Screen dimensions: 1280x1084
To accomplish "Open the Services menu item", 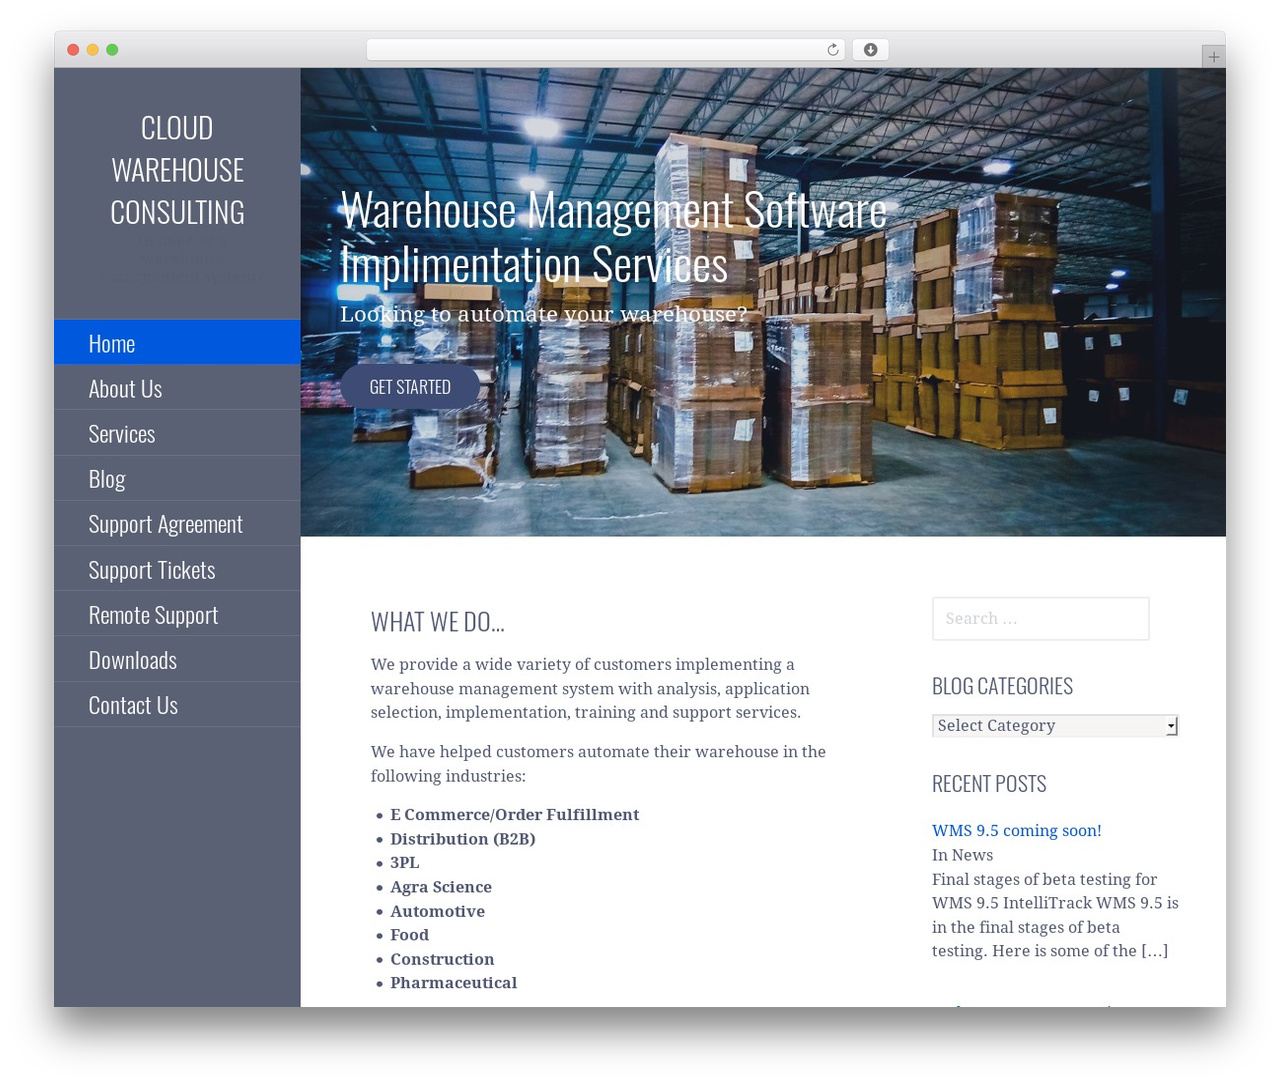I will click(x=177, y=433).
